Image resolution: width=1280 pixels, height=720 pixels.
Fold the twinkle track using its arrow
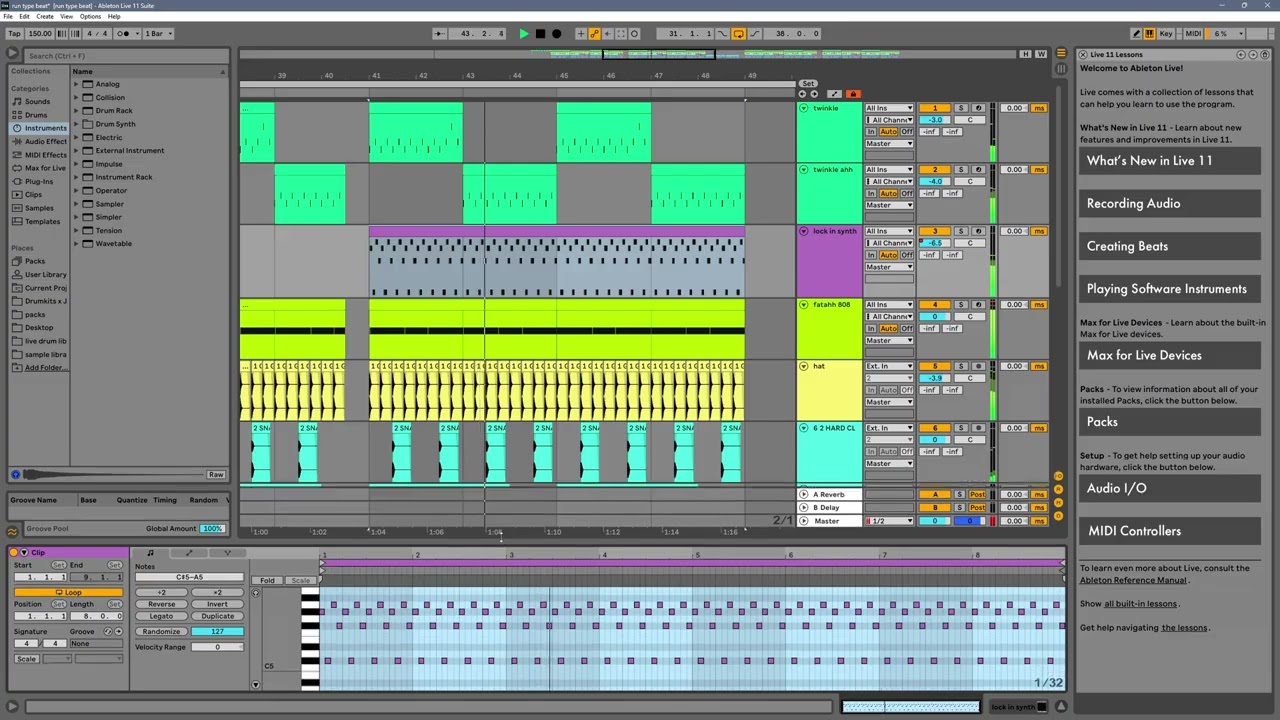point(803,108)
